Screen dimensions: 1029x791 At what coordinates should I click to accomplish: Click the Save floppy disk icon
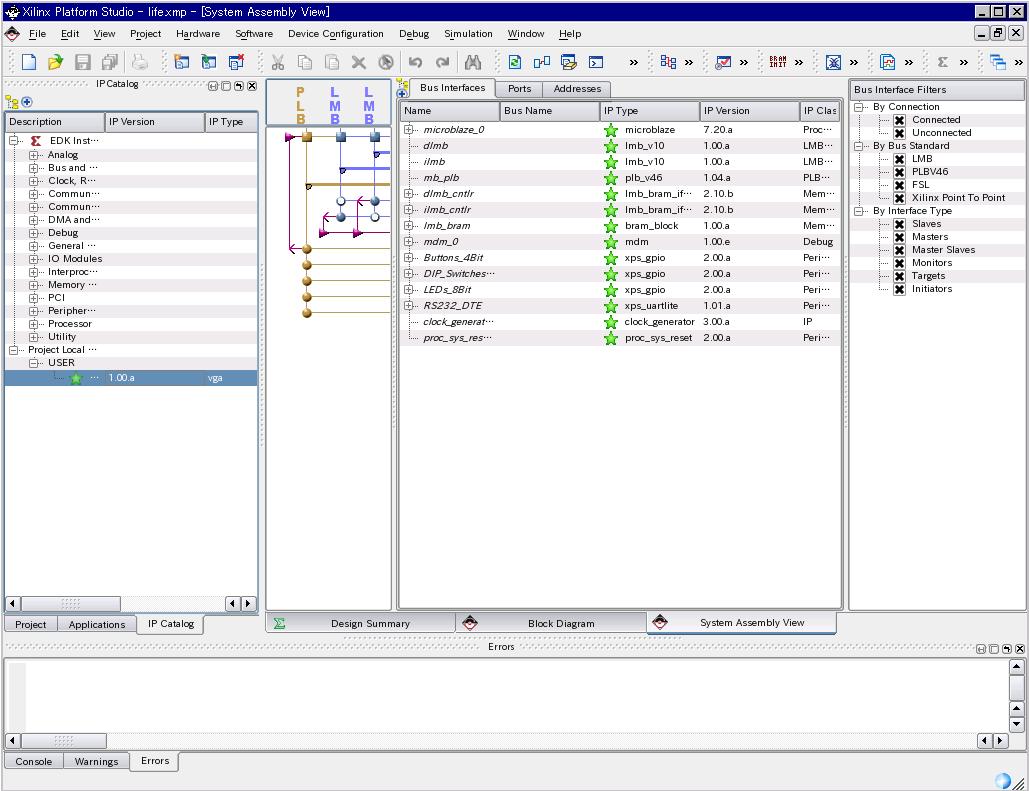(83, 62)
